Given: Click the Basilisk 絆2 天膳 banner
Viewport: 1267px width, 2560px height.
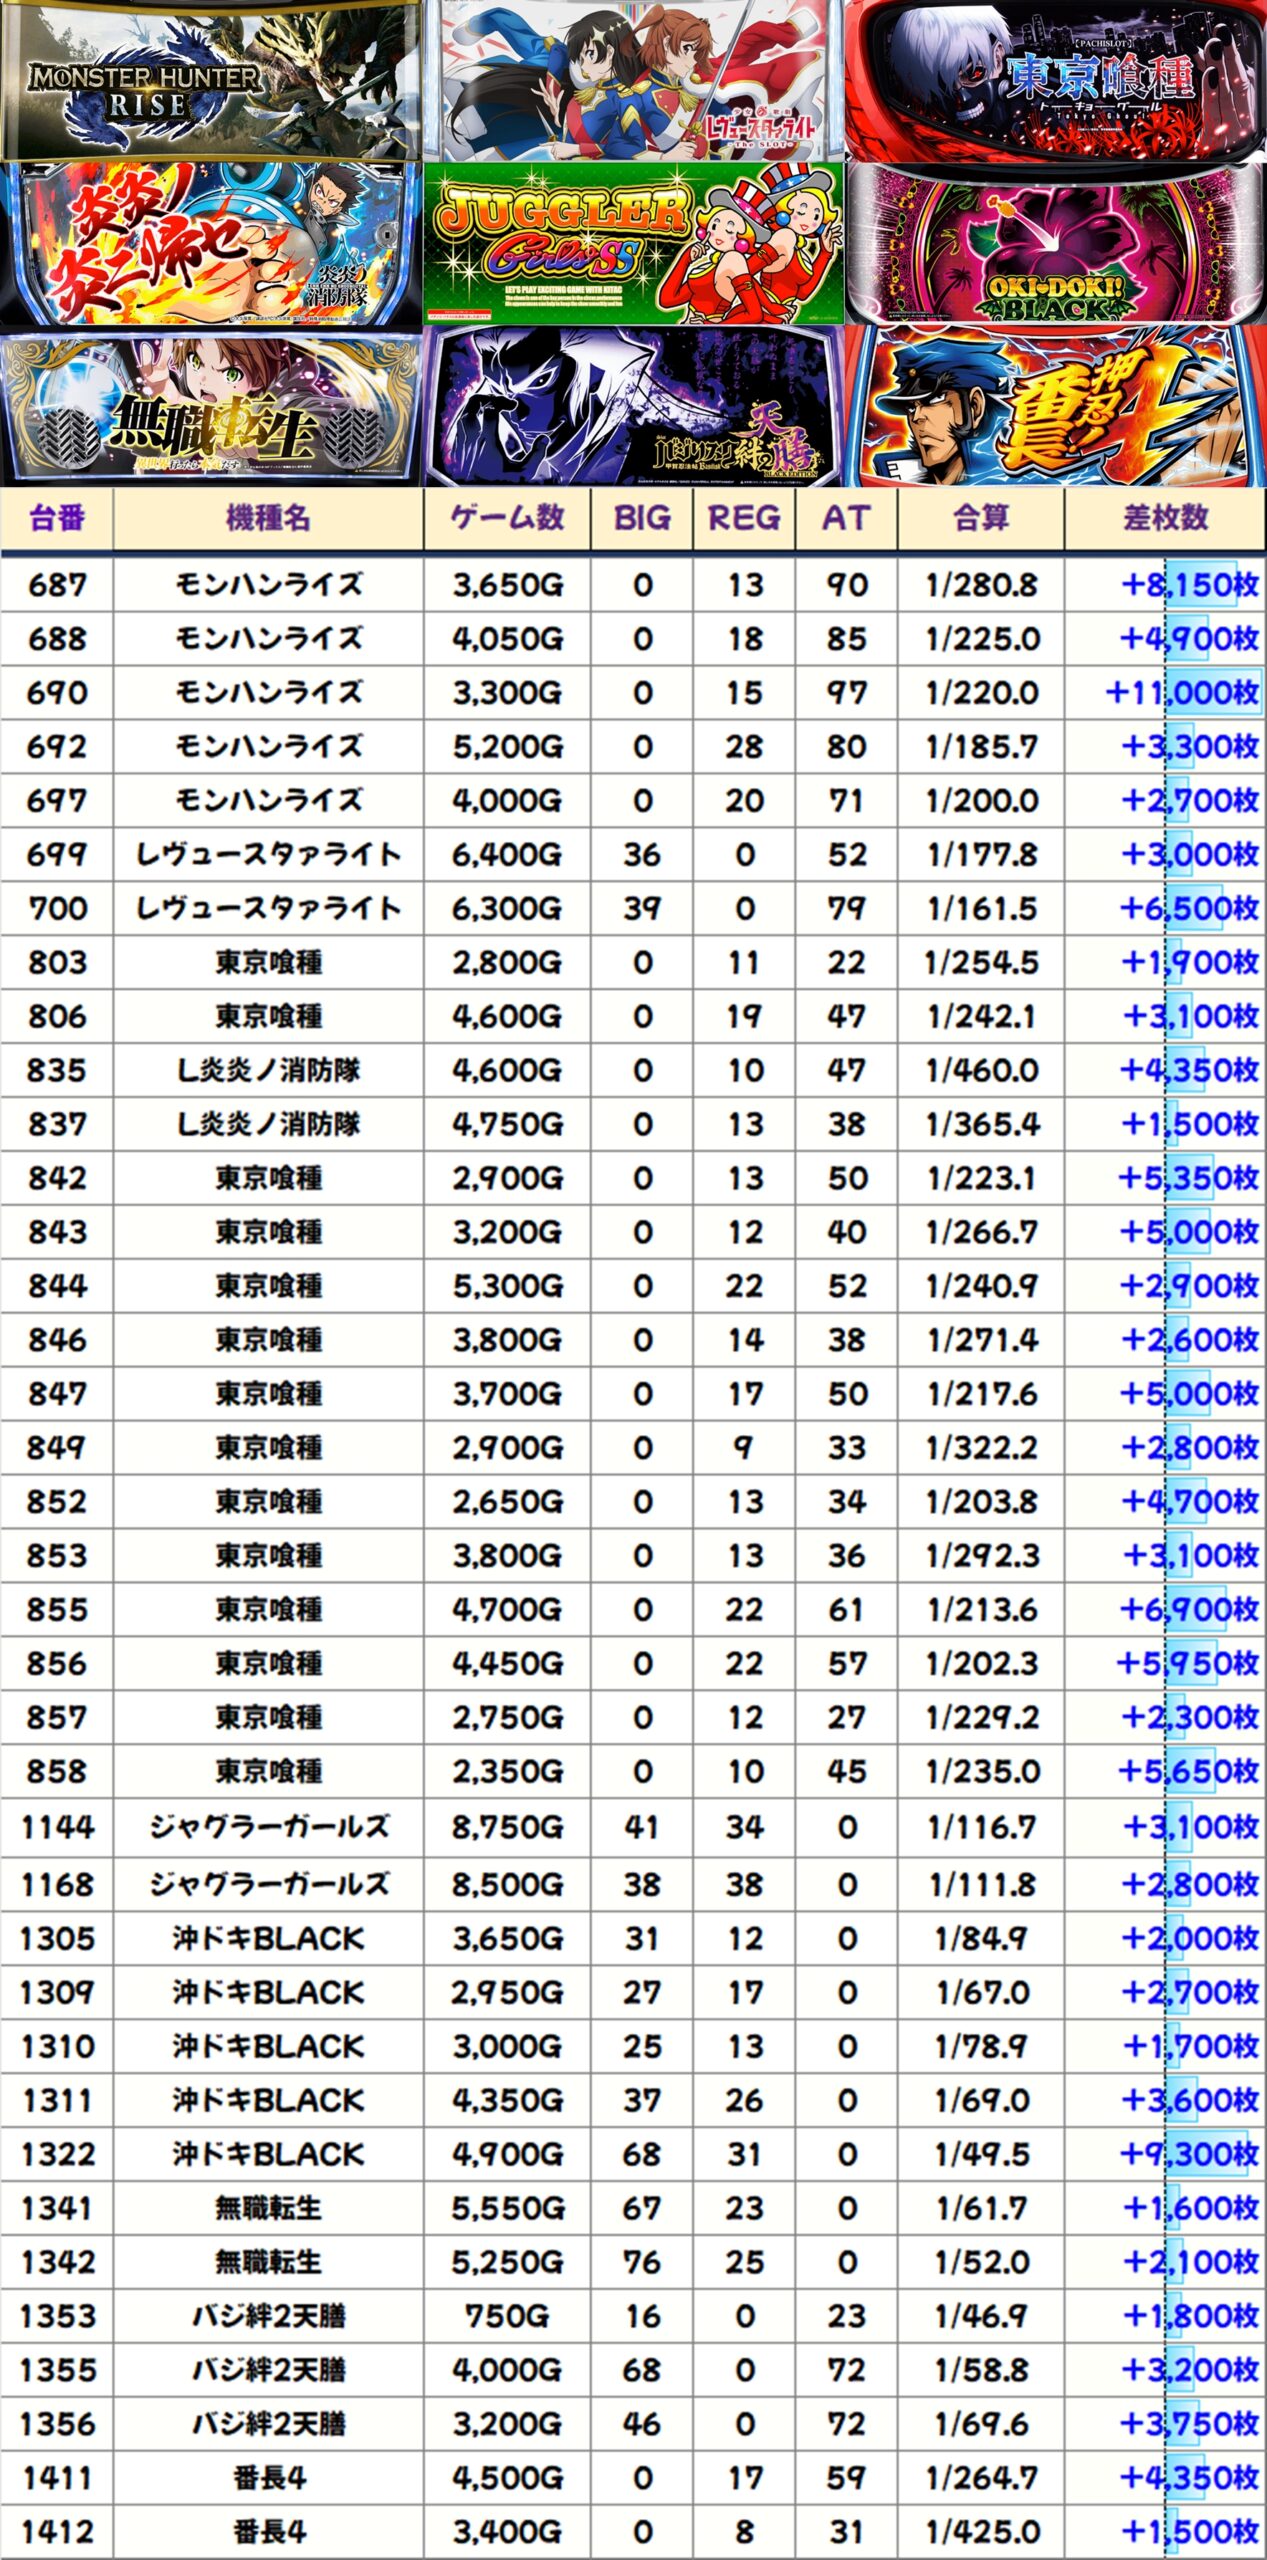Looking at the screenshot, I should tap(633, 408).
